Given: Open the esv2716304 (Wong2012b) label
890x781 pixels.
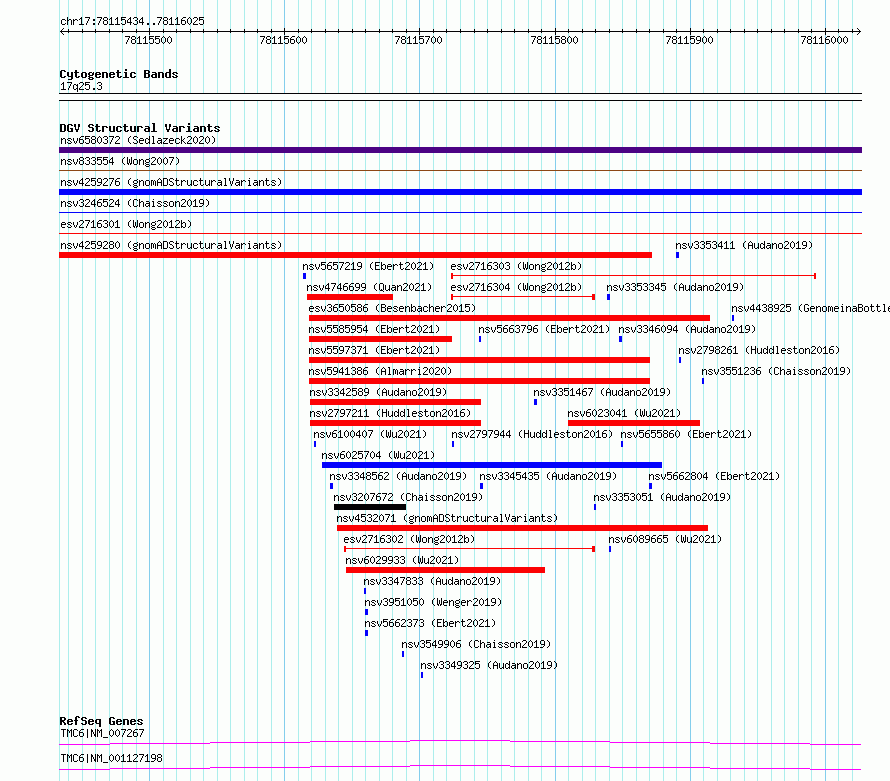Looking at the screenshot, I should pos(516,287).
